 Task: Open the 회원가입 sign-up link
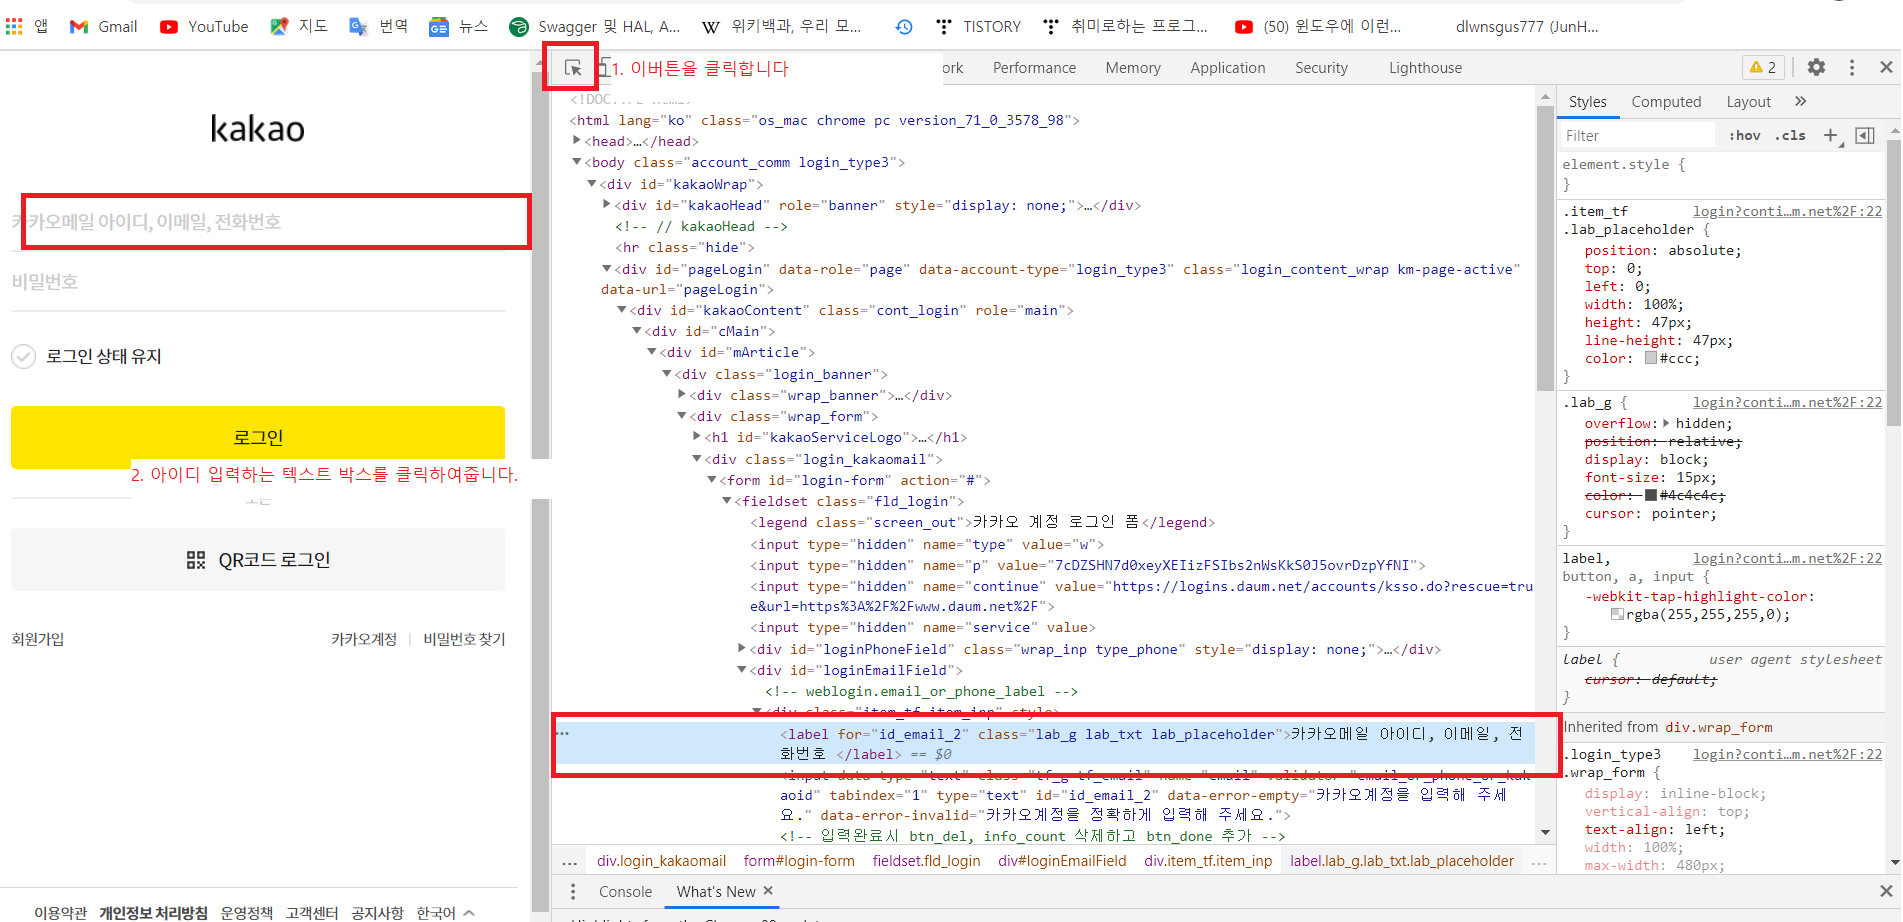point(38,639)
